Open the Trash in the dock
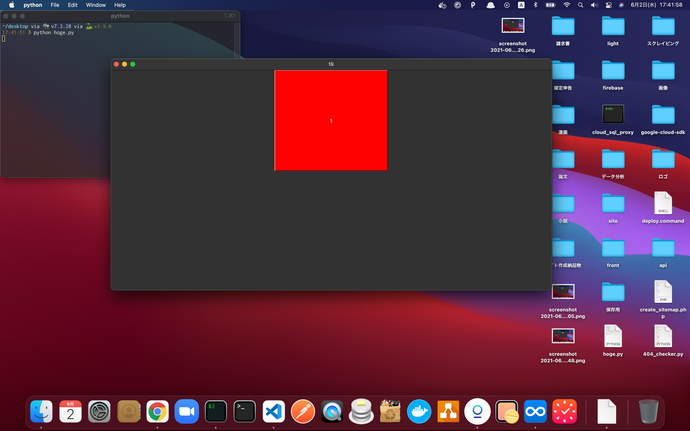This screenshot has width=690, height=431. coord(648,411)
